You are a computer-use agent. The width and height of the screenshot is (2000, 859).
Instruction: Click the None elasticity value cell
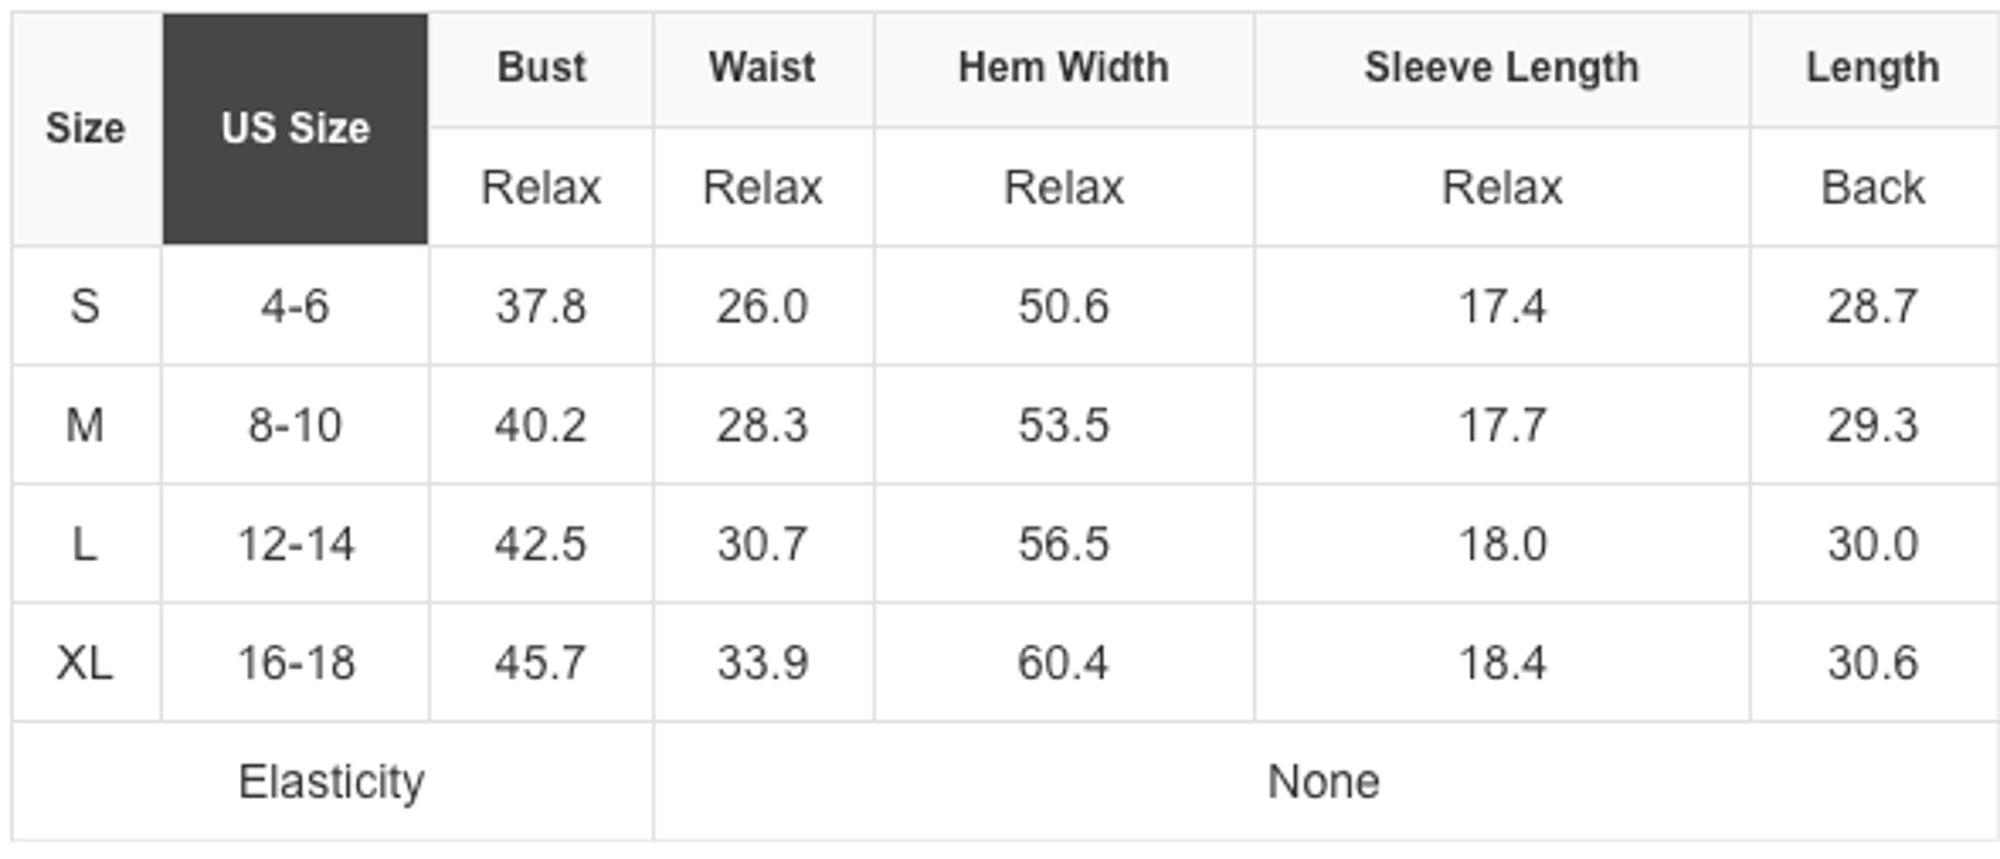(1323, 782)
